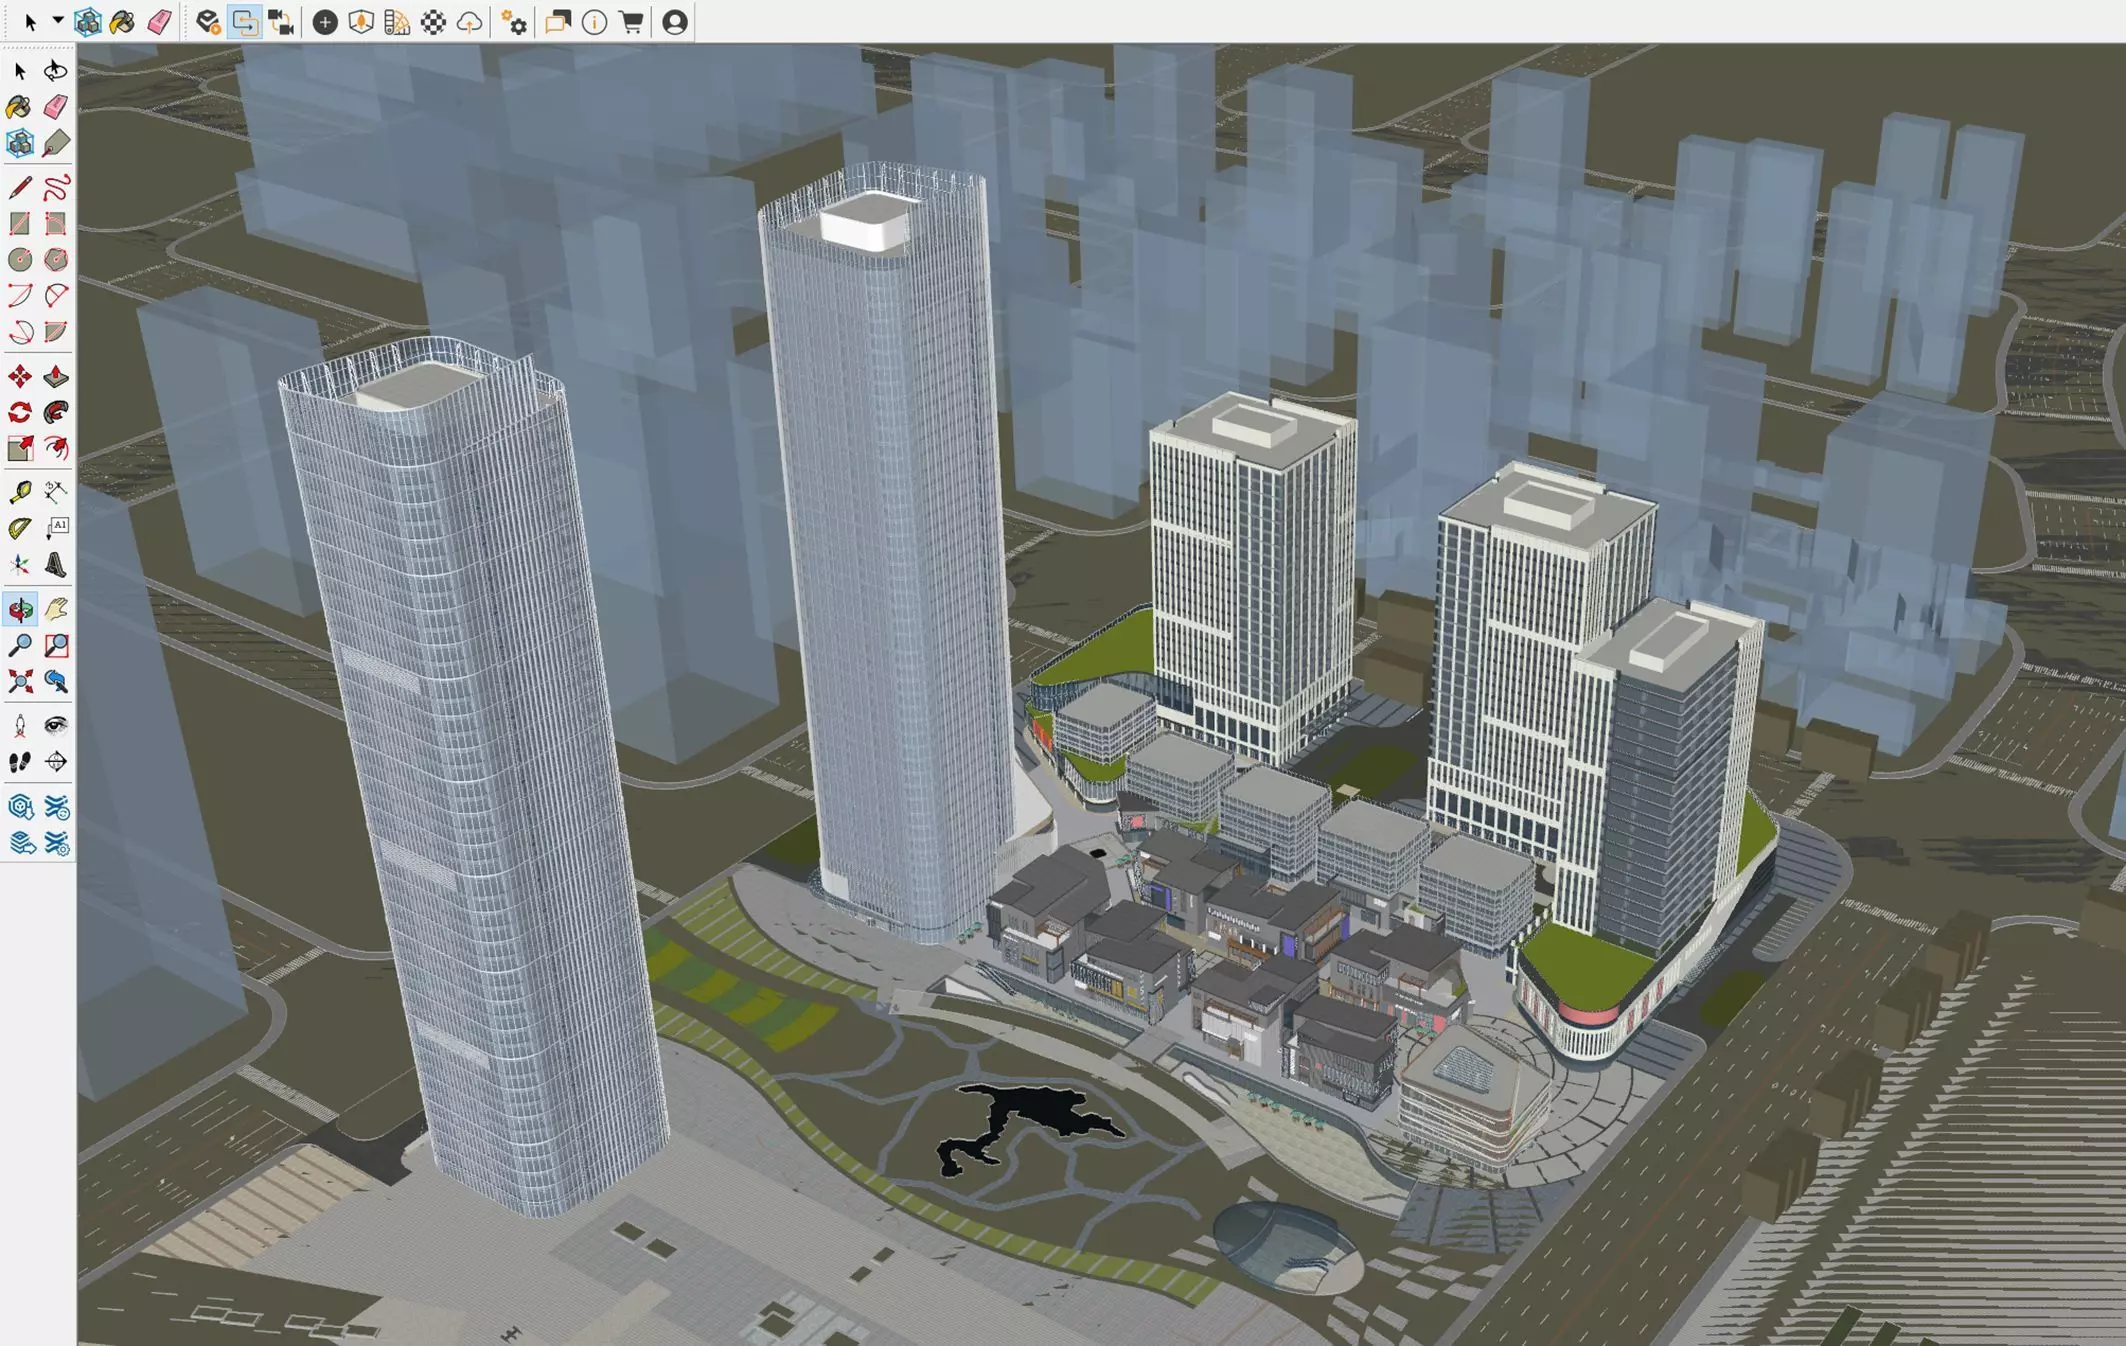The image size is (2126, 1346).
Task: Select the Pie tool
Action: (x=56, y=332)
